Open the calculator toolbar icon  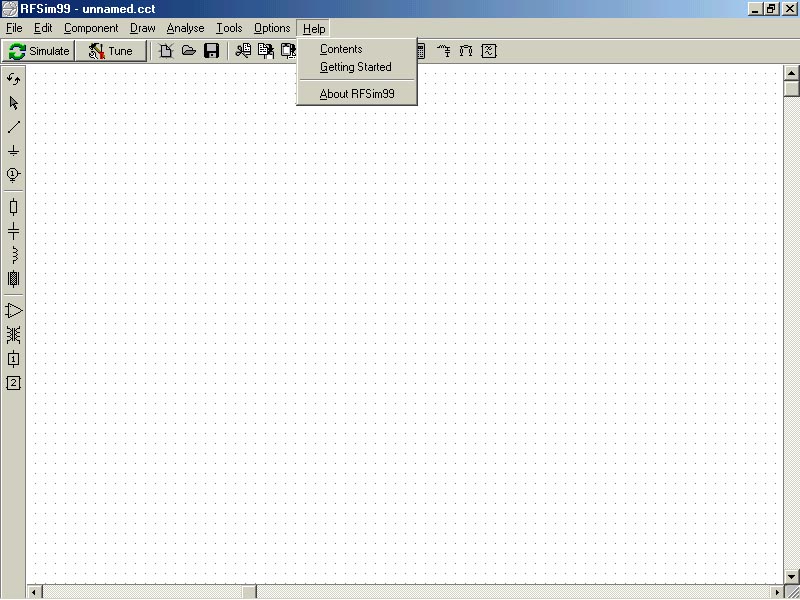421,51
